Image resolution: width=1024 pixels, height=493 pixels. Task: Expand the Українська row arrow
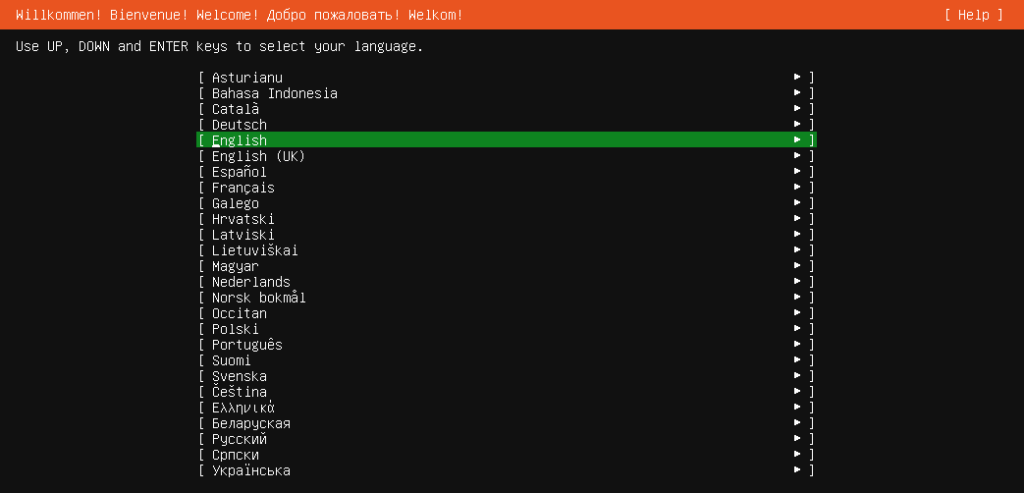click(797, 470)
